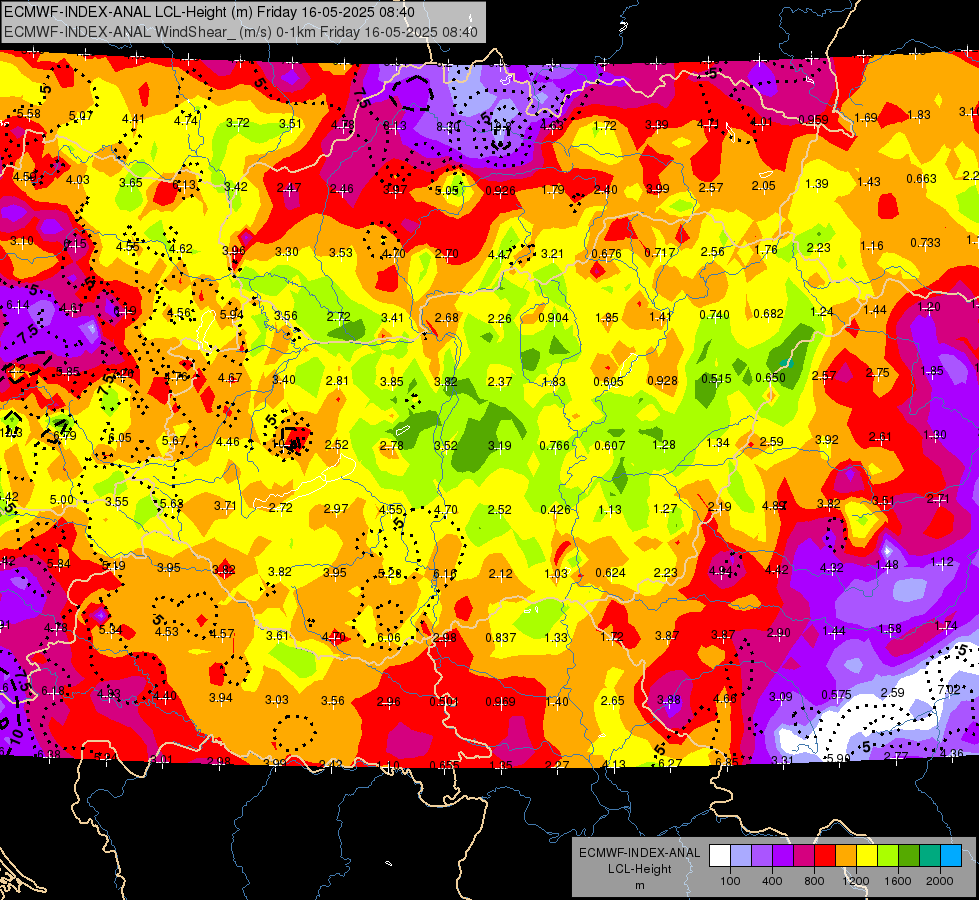Click the lime green legend swatch near 1600
The width and height of the screenshot is (979, 900).
click(x=888, y=856)
